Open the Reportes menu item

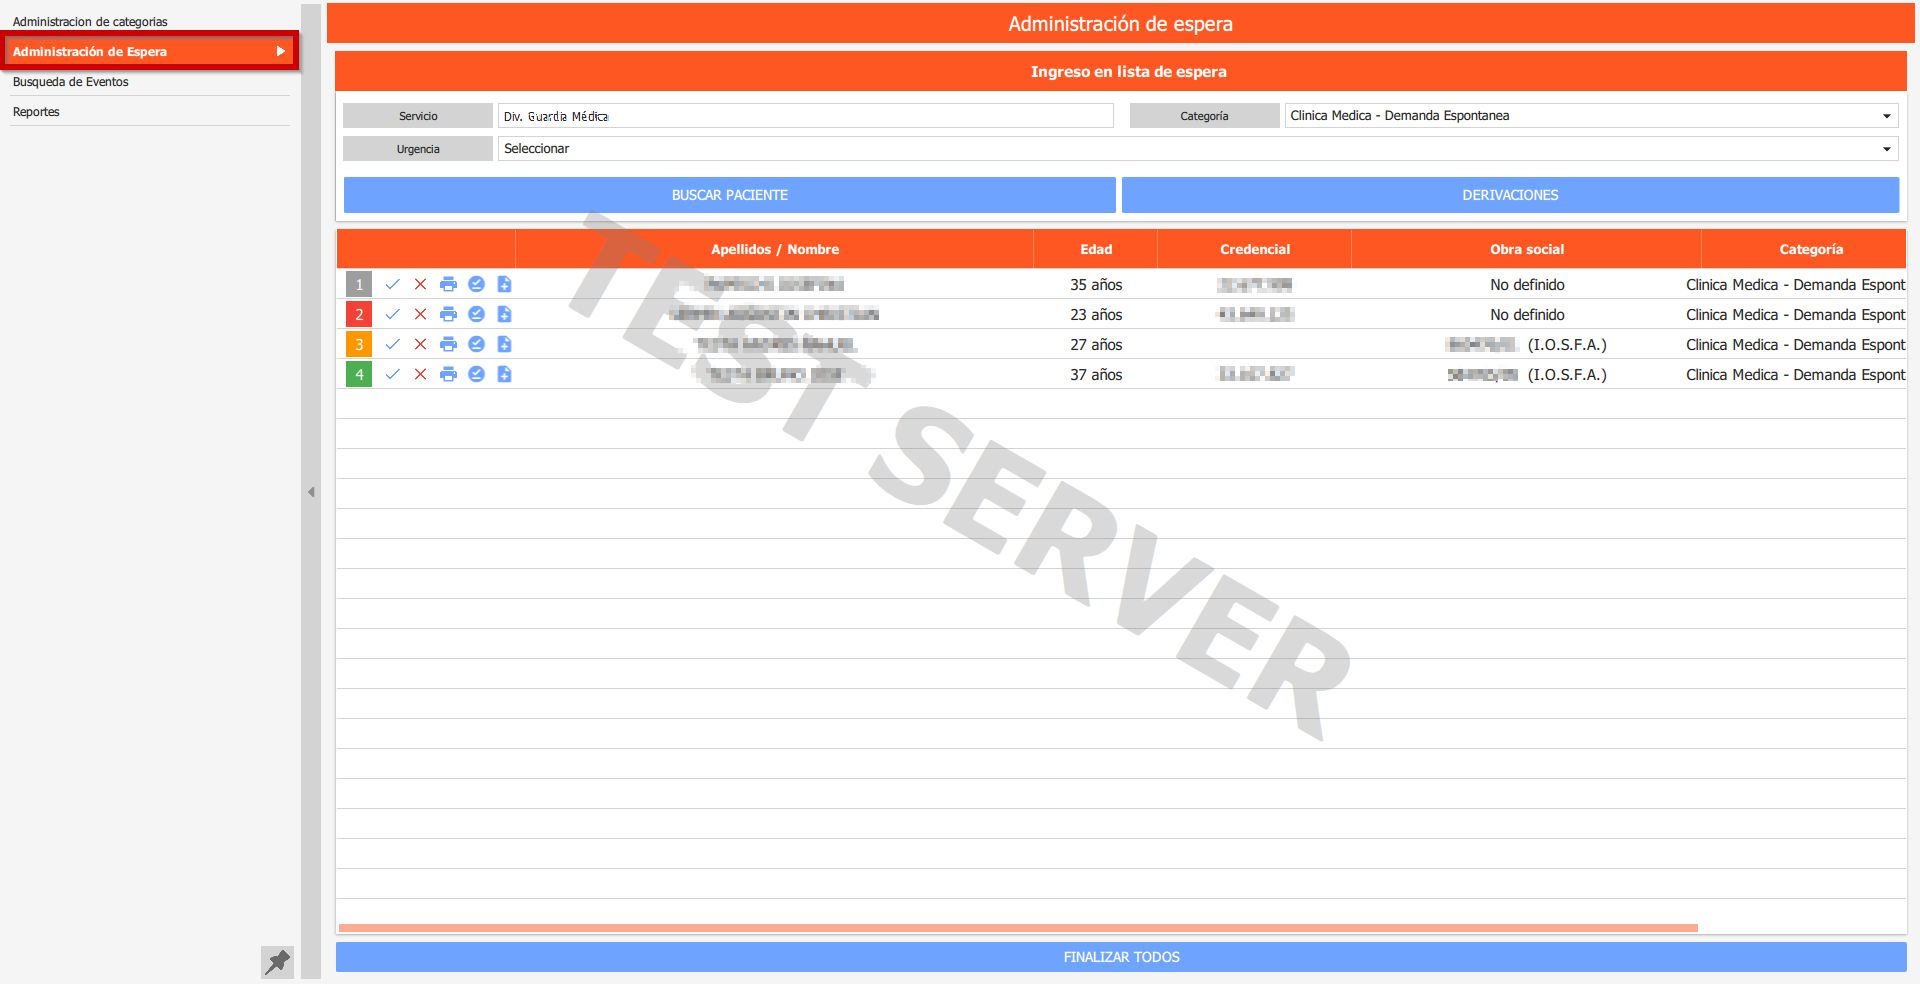[x=36, y=112]
